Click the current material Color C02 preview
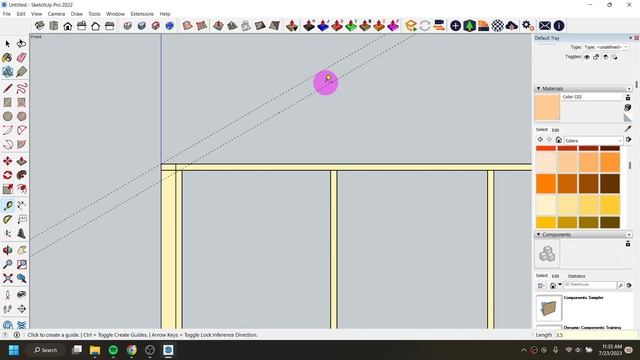 547,108
